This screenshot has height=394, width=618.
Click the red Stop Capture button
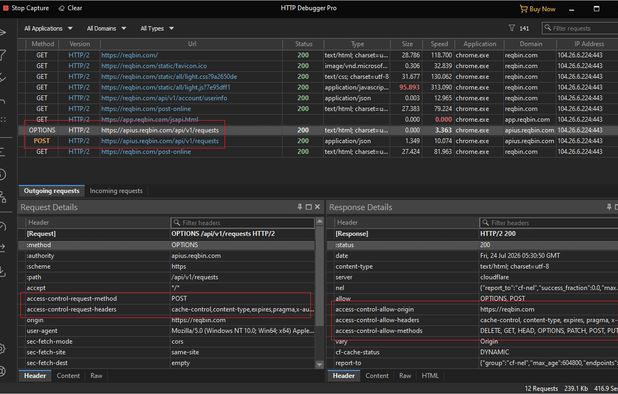pyautogui.click(x=26, y=8)
